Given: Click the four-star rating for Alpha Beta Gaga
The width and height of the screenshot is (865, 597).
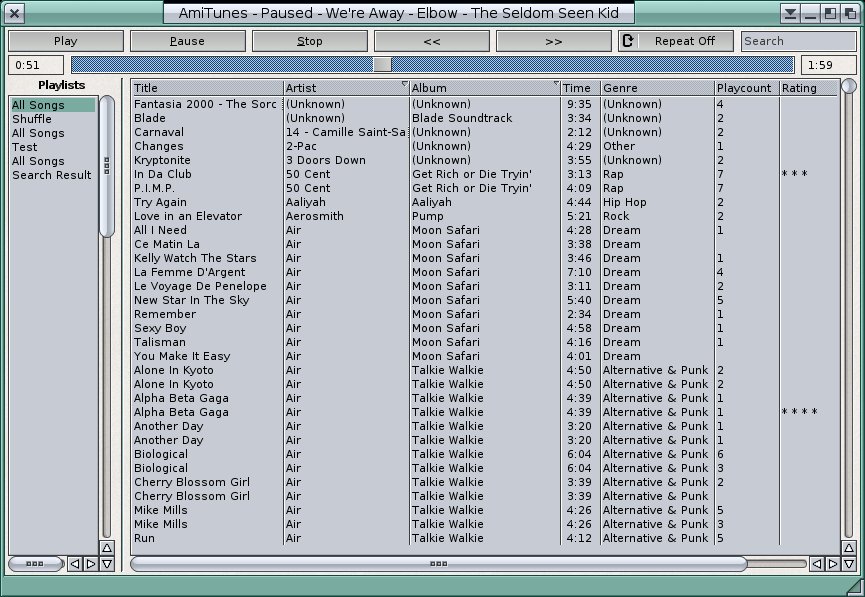Looking at the screenshot, I should pos(799,412).
